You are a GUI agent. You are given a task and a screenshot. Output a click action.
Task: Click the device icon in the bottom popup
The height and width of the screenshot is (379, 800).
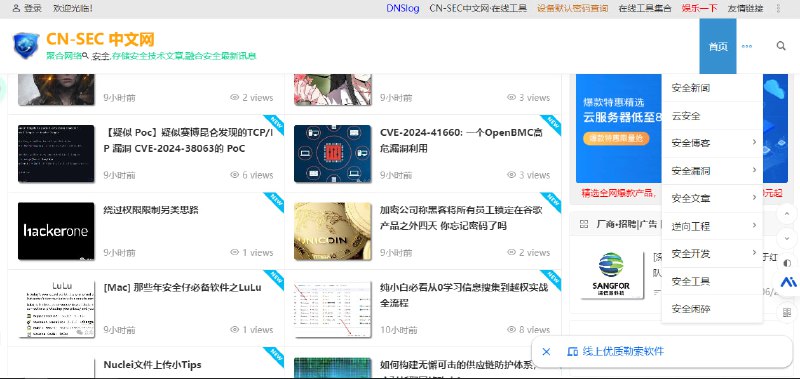coord(572,351)
